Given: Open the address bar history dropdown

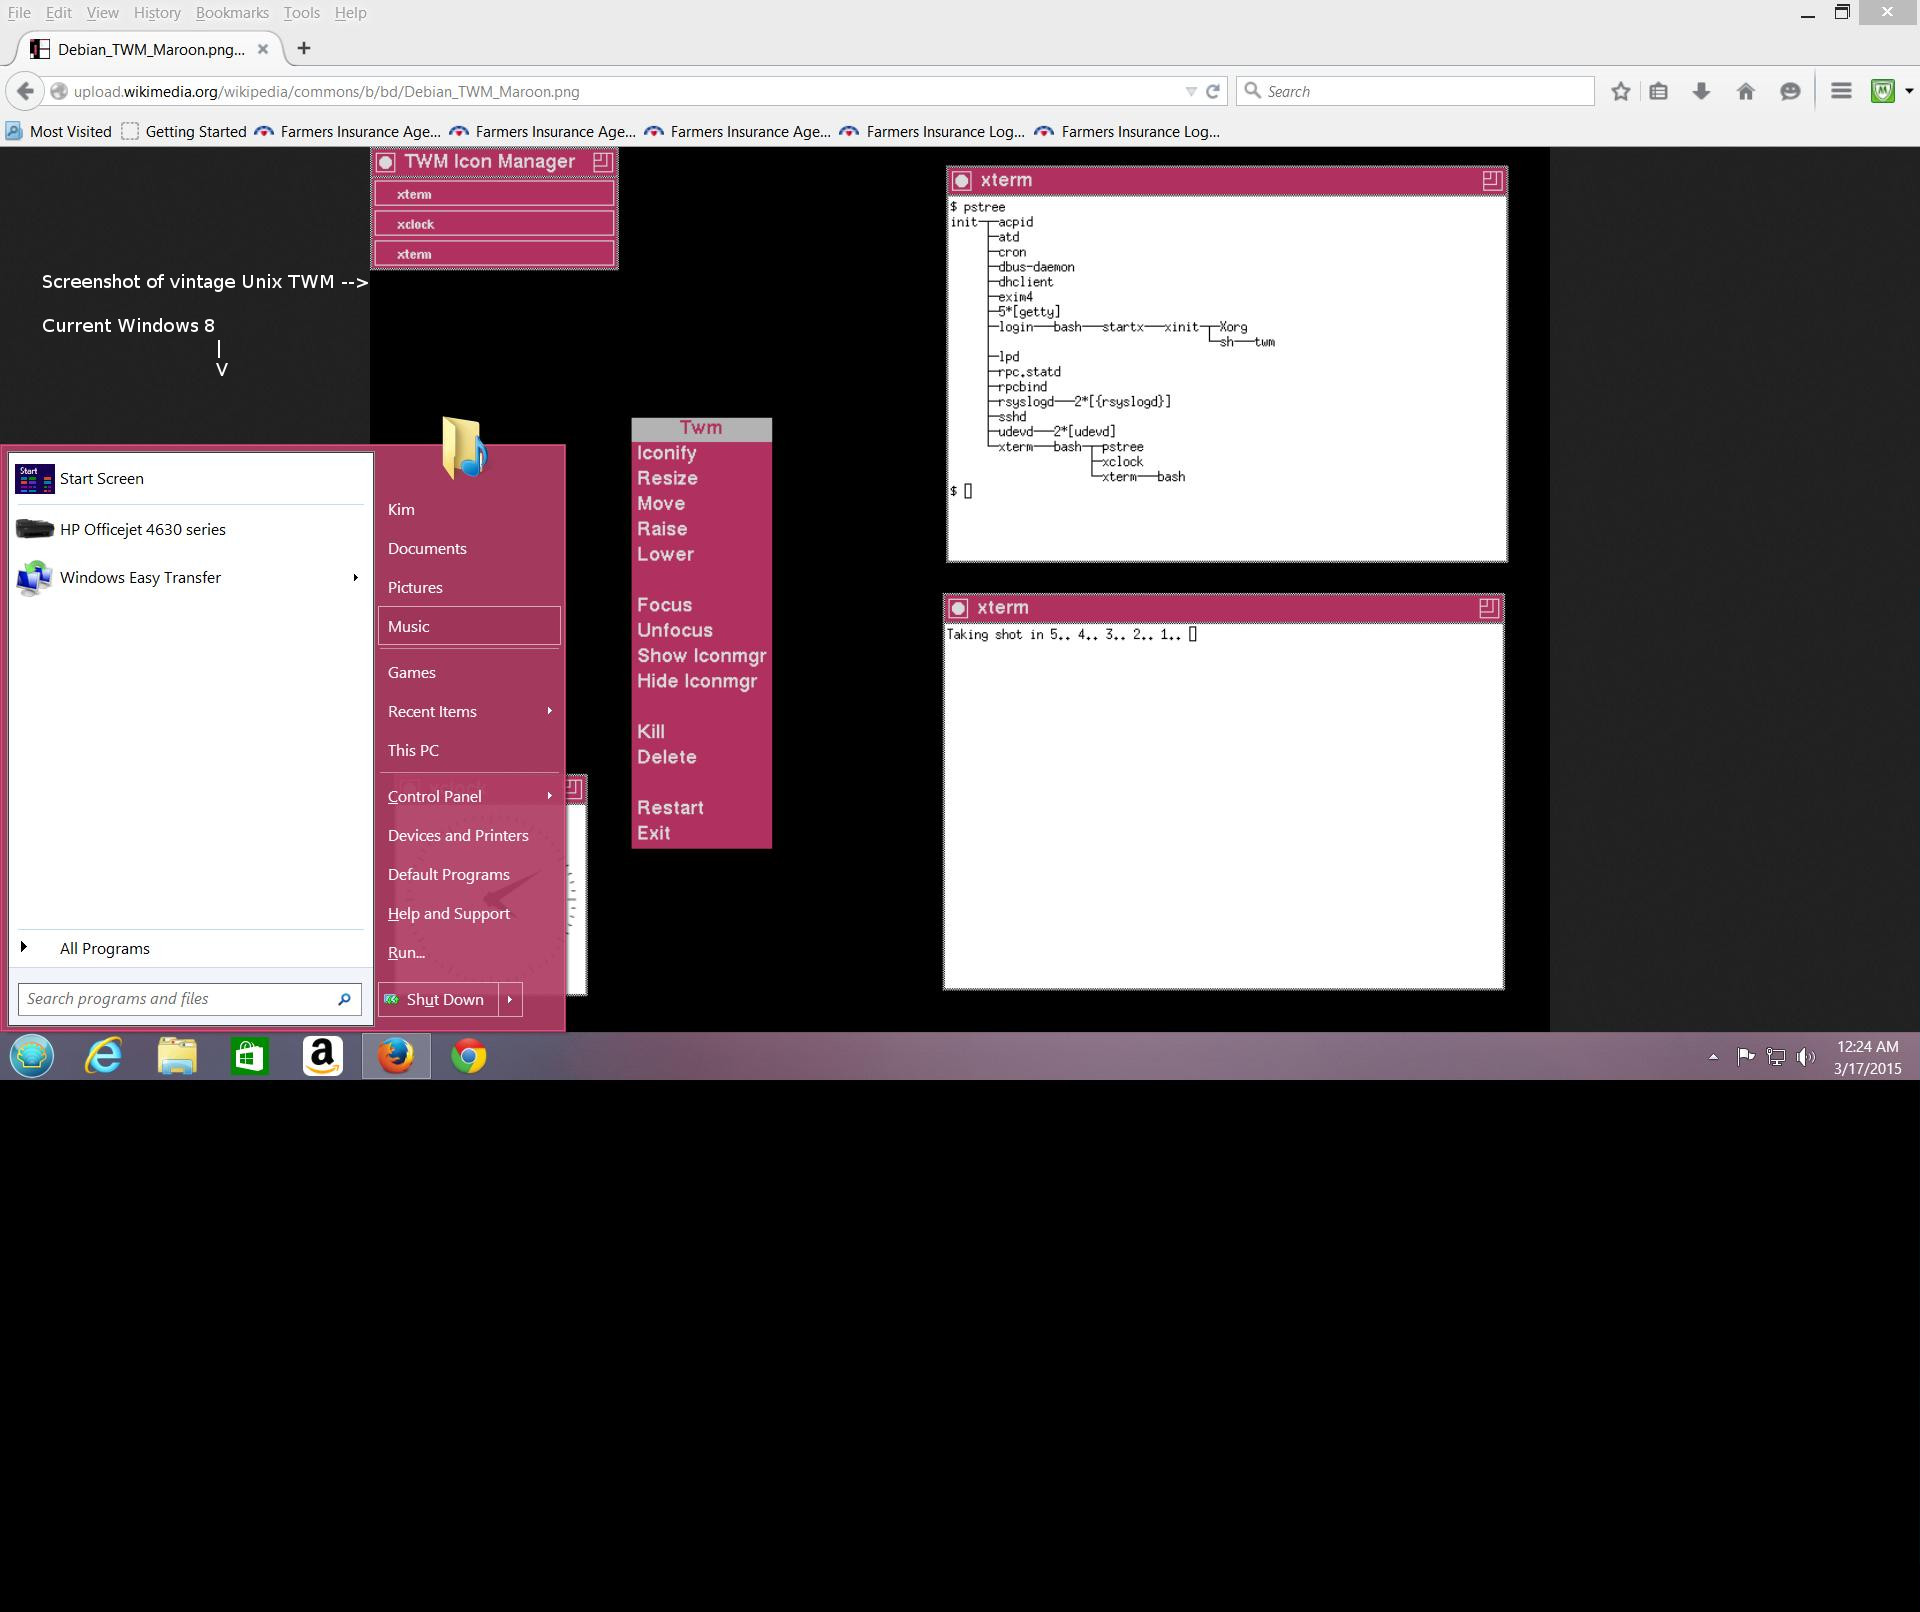Looking at the screenshot, I should point(1190,91).
